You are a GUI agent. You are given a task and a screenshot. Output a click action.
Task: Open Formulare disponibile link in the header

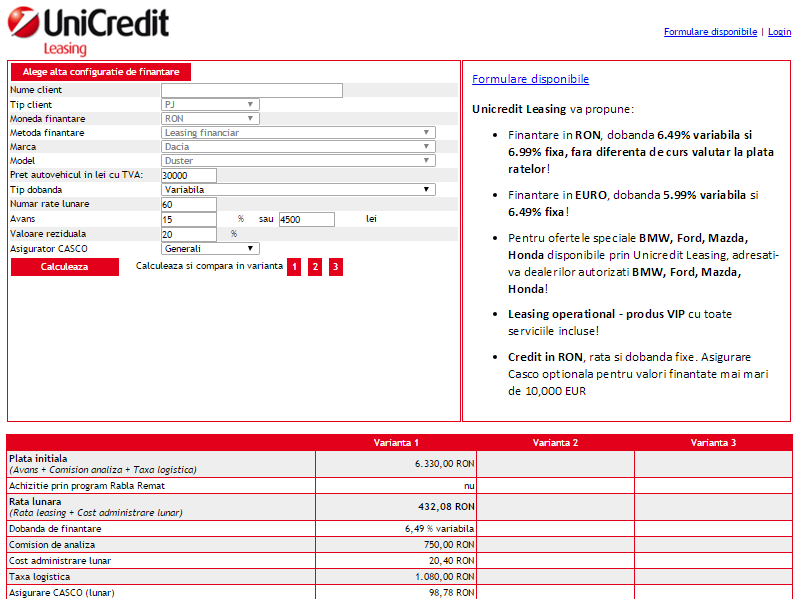tap(710, 32)
